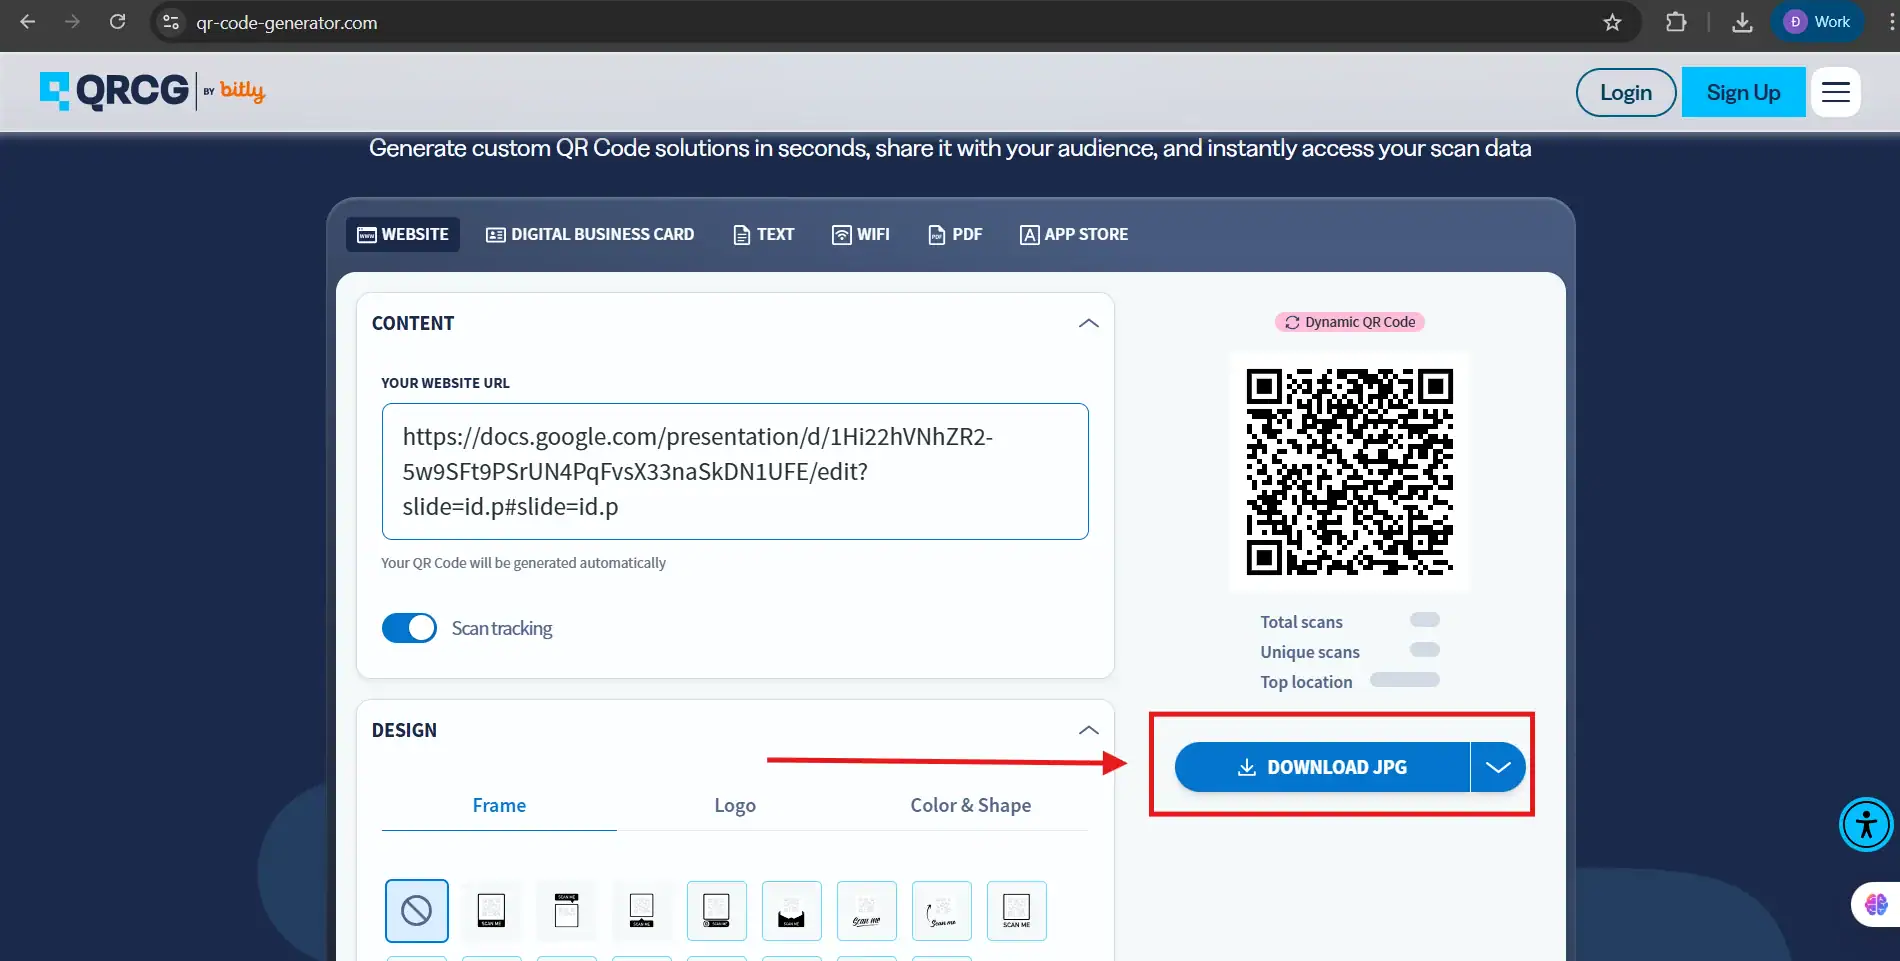The width and height of the screenshot is (1900, 961).
Task: Toggle Scan tracking off
Action: coord(409,628)
